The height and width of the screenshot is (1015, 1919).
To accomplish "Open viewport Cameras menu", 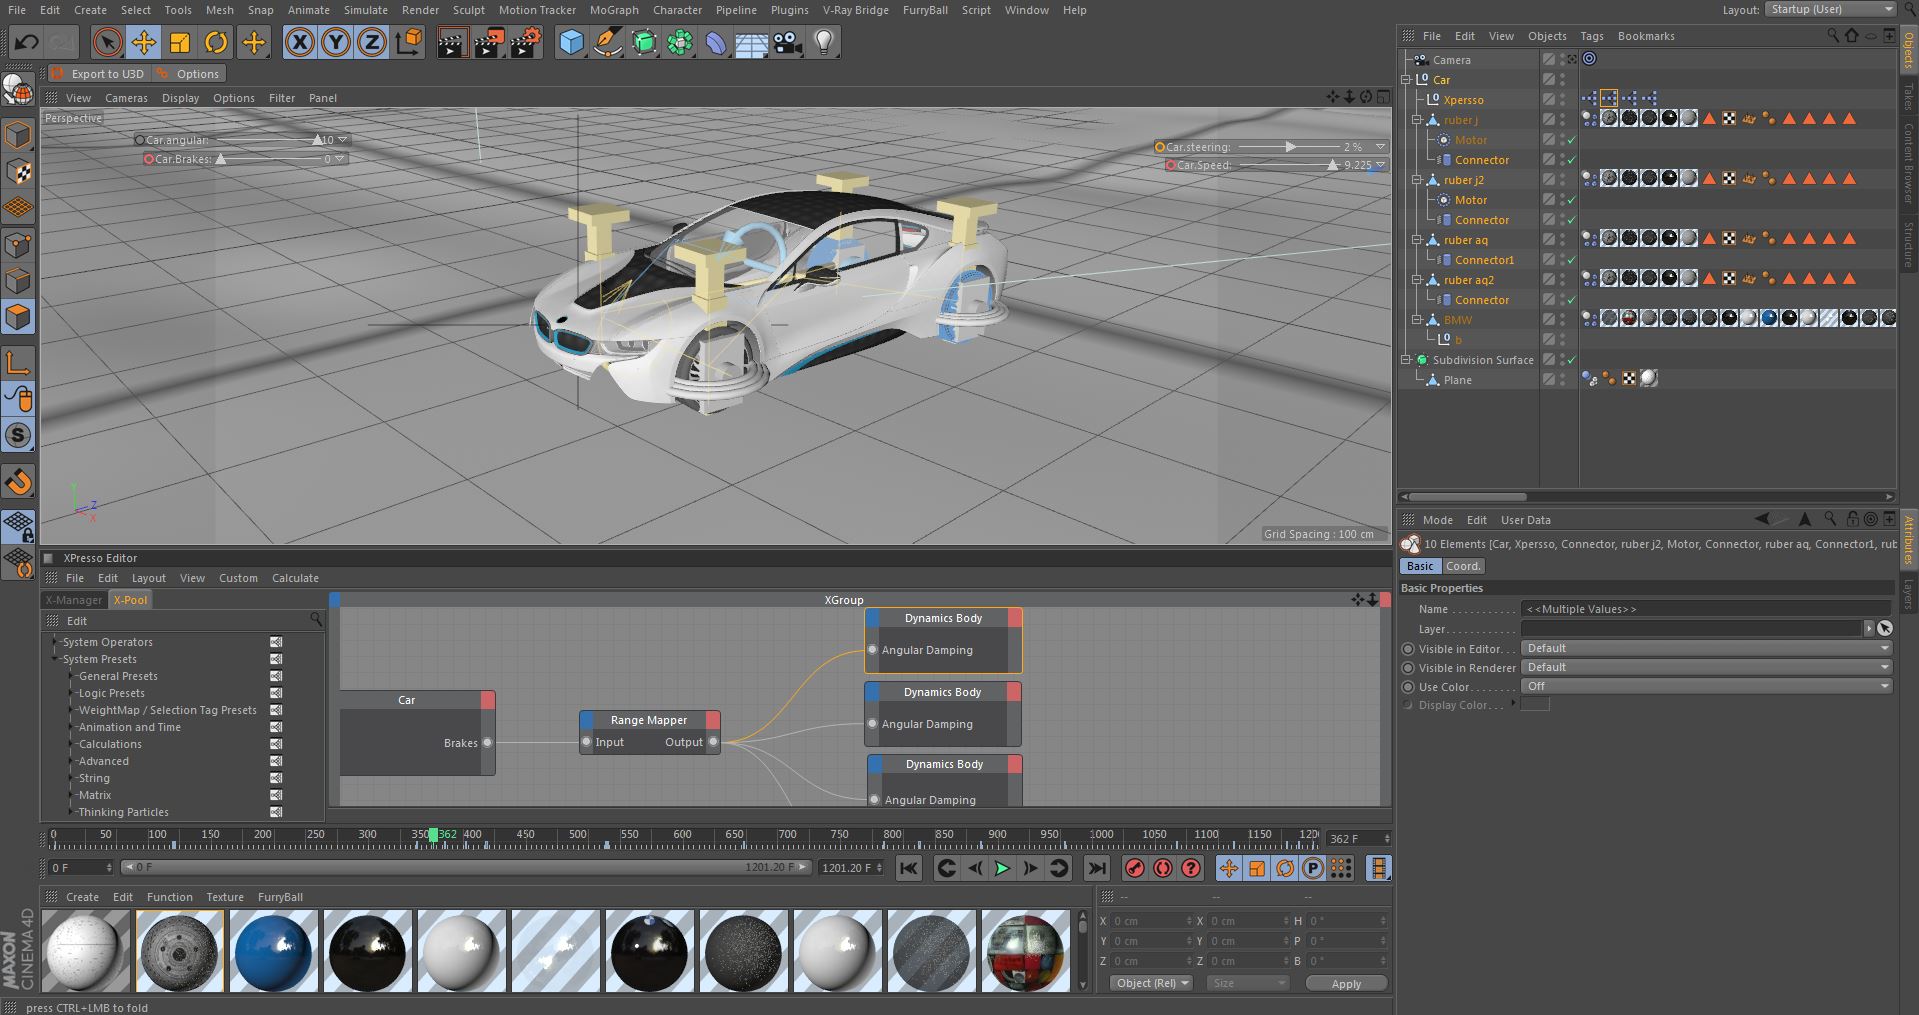I will click(x=126, y=98).
